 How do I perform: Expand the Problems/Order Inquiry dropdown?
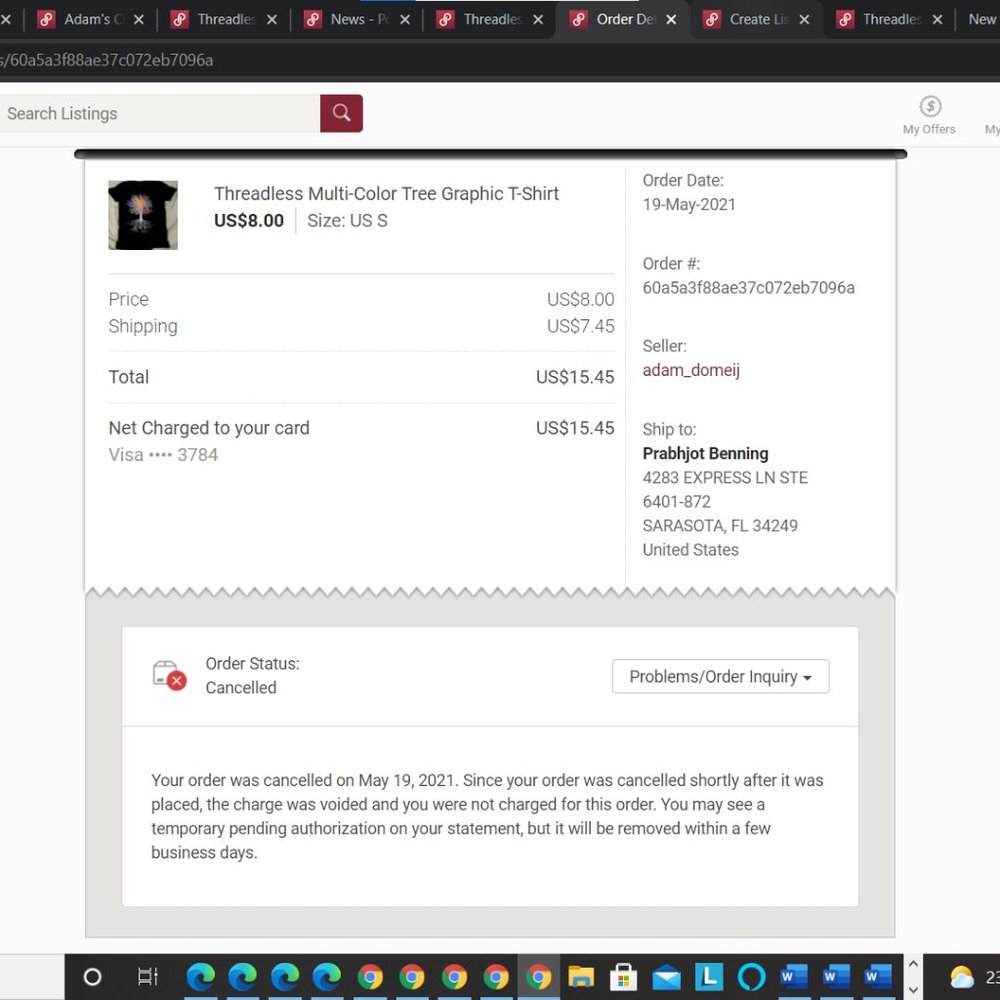coord(720,677)
